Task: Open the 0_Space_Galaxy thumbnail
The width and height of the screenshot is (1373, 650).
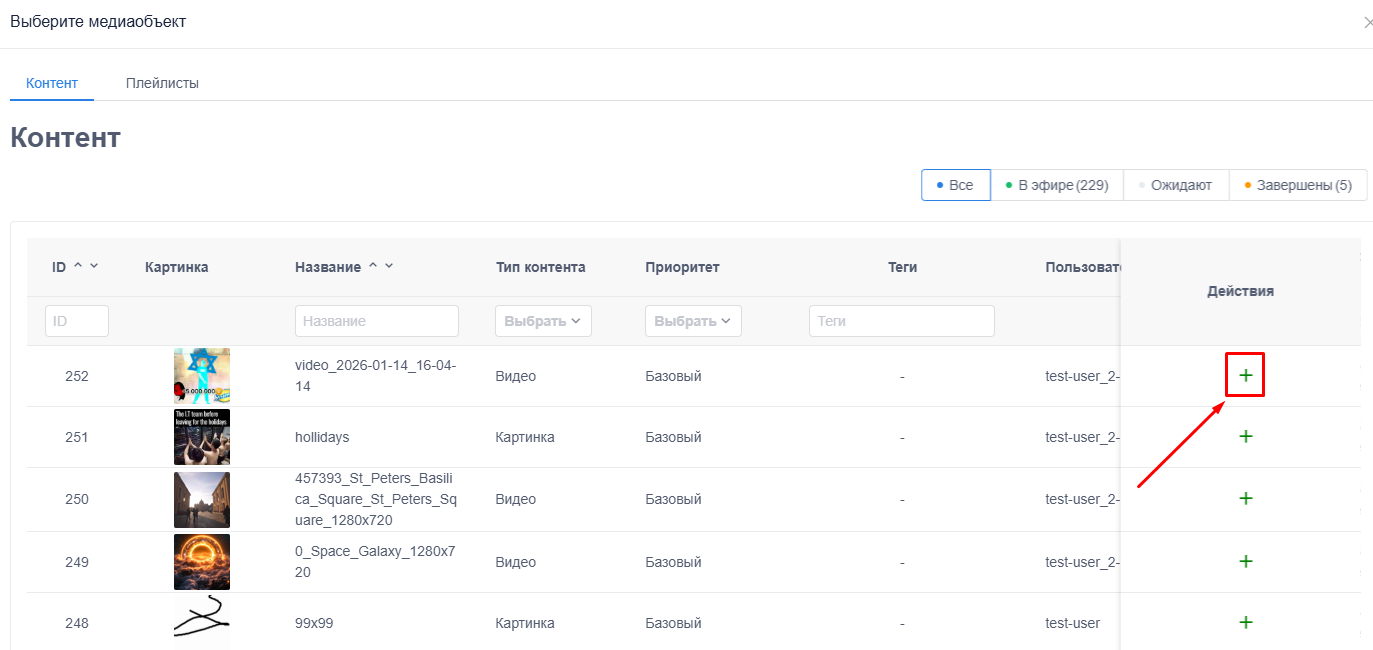Action: 202,562
